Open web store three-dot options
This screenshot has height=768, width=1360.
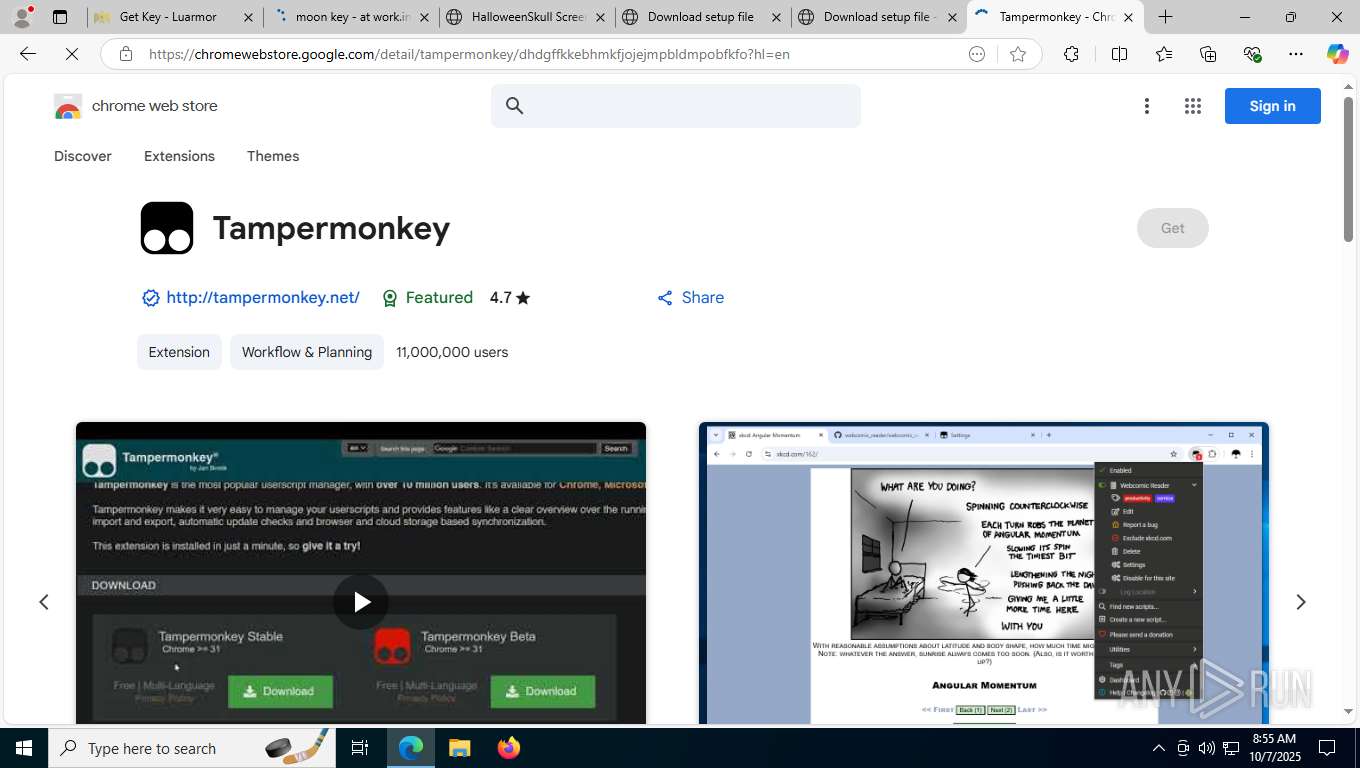1147,106
